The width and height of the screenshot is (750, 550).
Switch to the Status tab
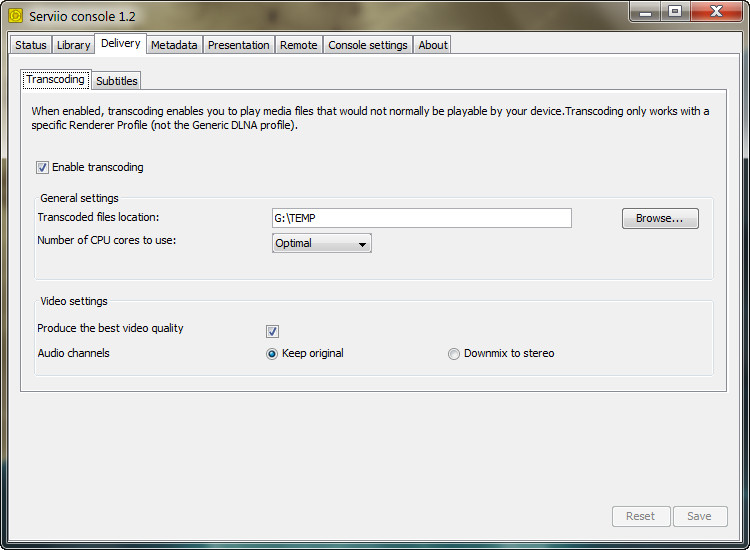tap(31, 45)
